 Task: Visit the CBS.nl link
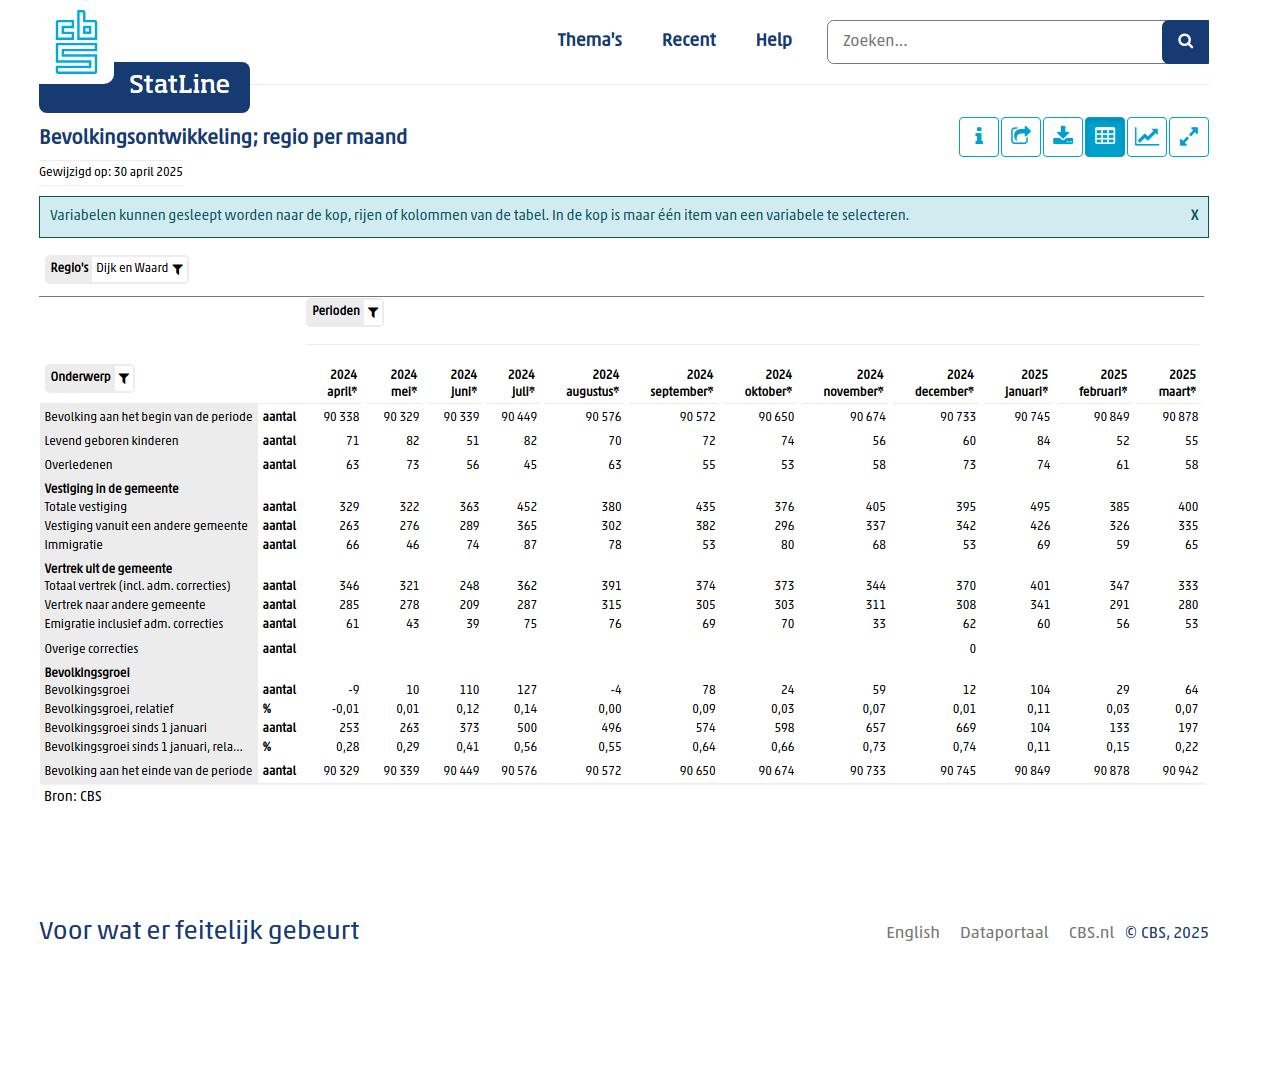pos(1091,933)
